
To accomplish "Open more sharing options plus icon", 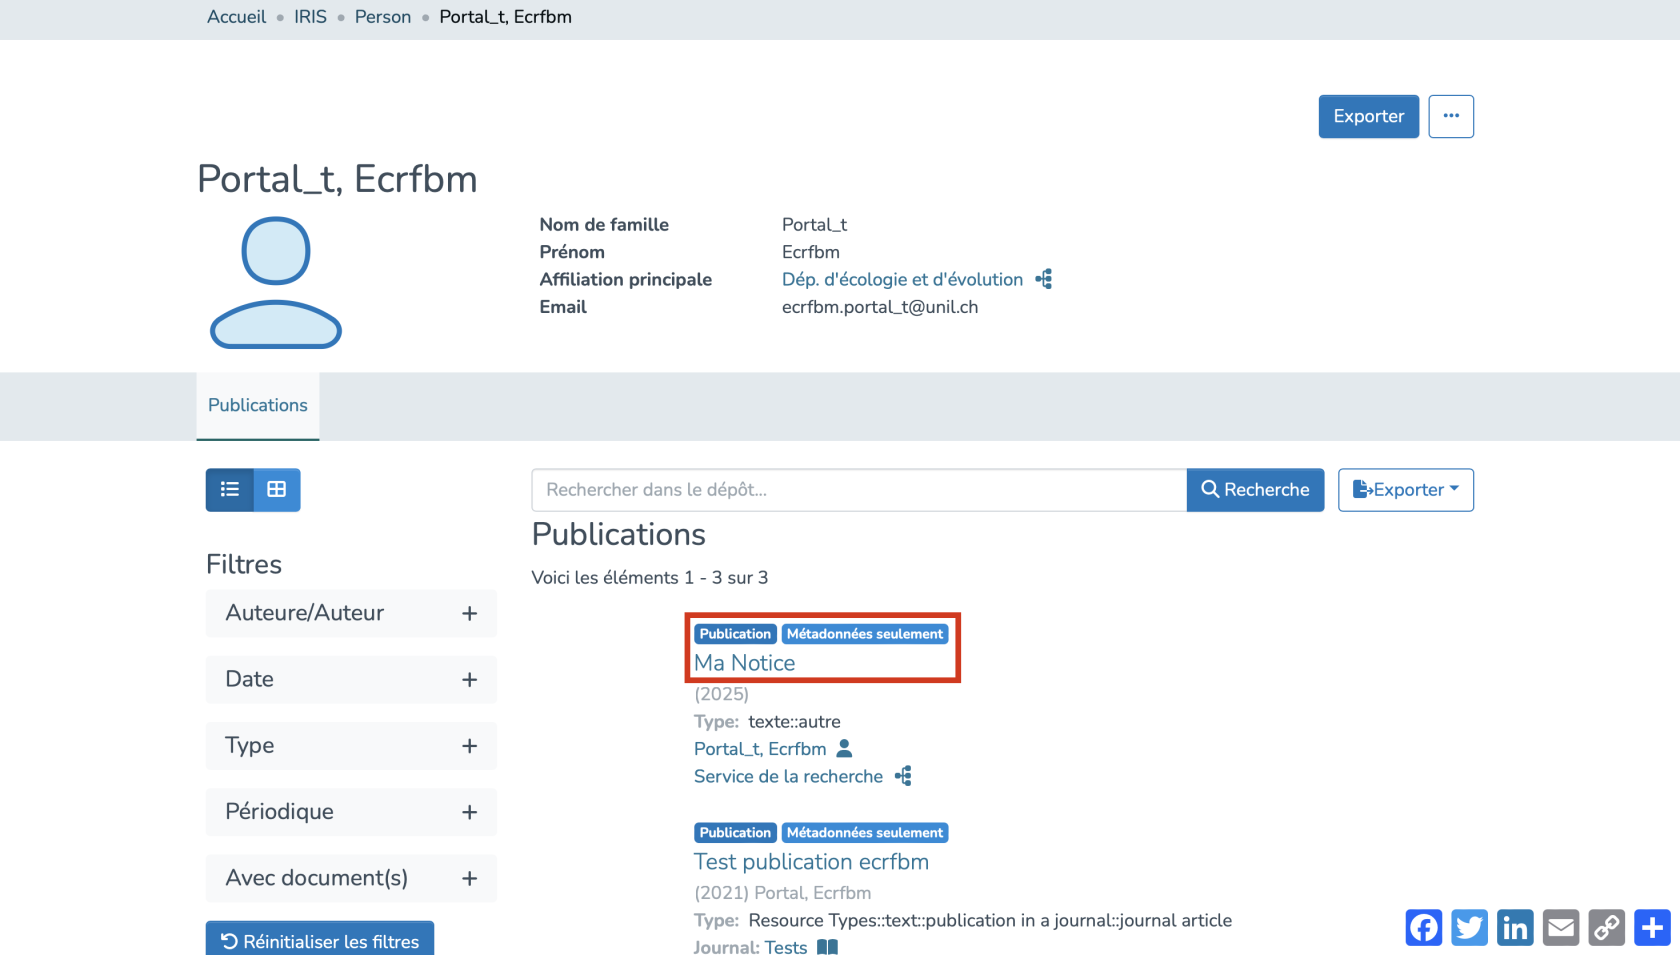I will pos(1652,927).
